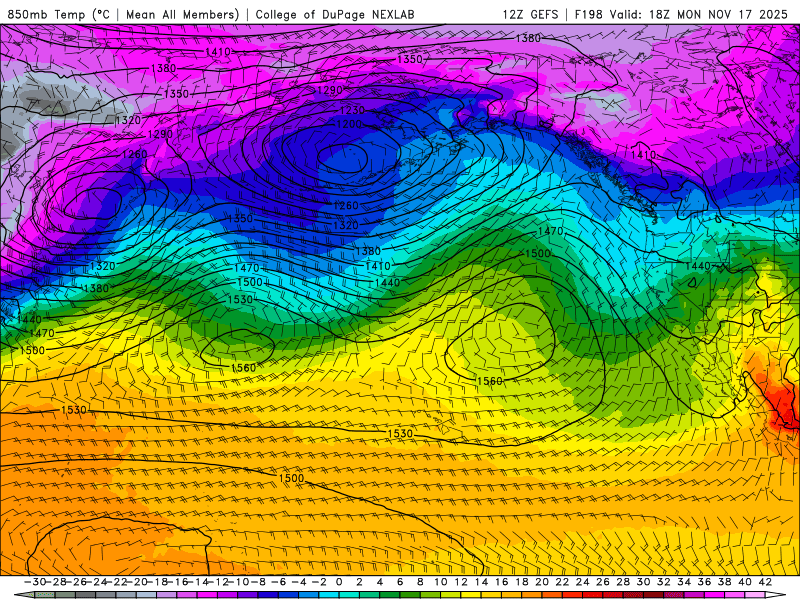Click the 1200 height contour label

point(349,124)
